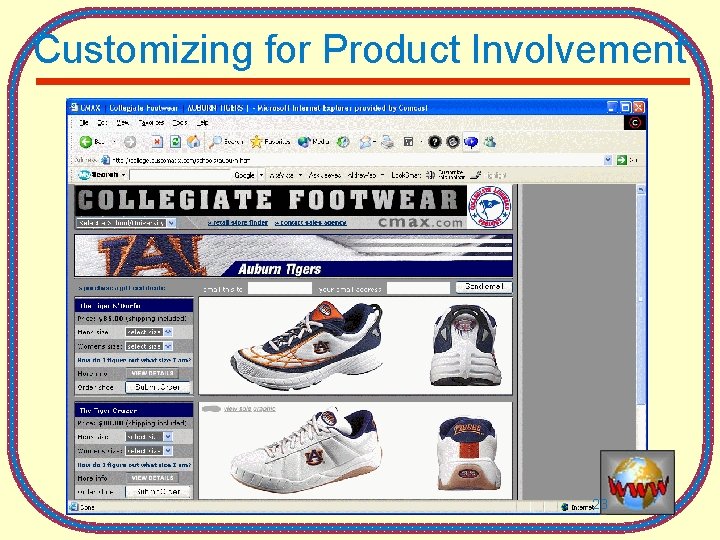
Task: Click the Send email button
Action: (484, 287)
